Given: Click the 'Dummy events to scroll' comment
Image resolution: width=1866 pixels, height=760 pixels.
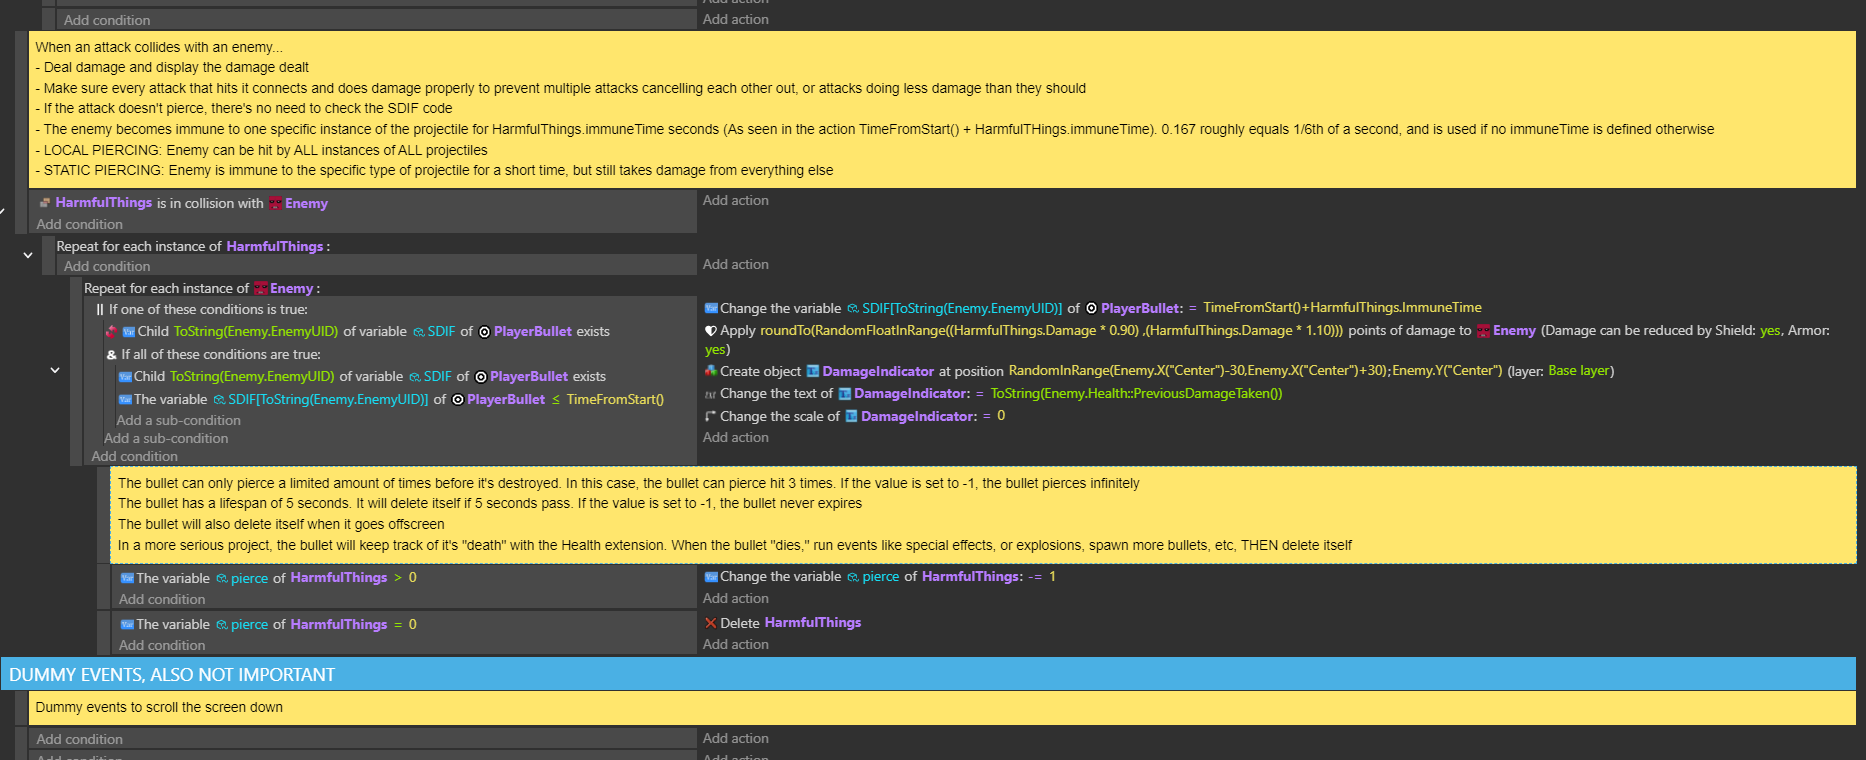Looking at the screenshot, I should coord(159,708).
